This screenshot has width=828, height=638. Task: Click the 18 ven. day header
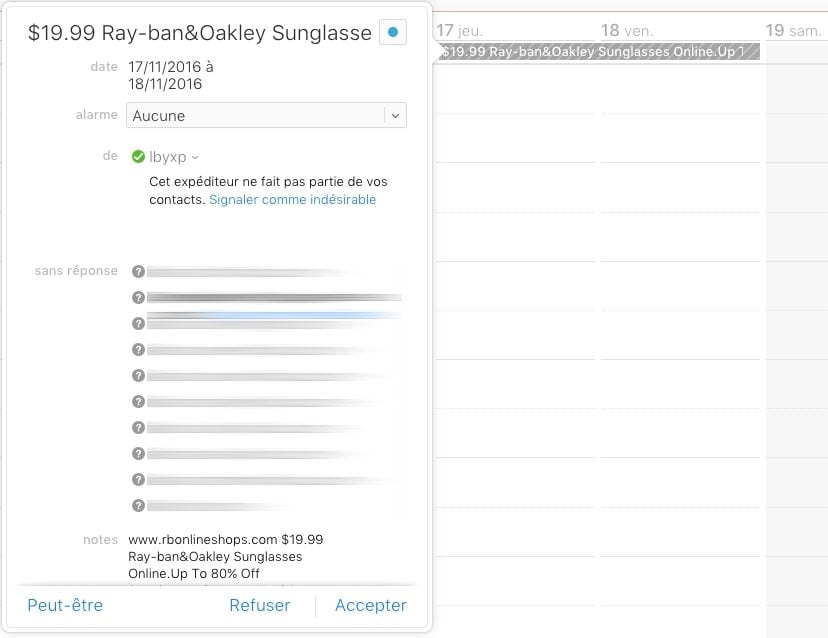627,31
